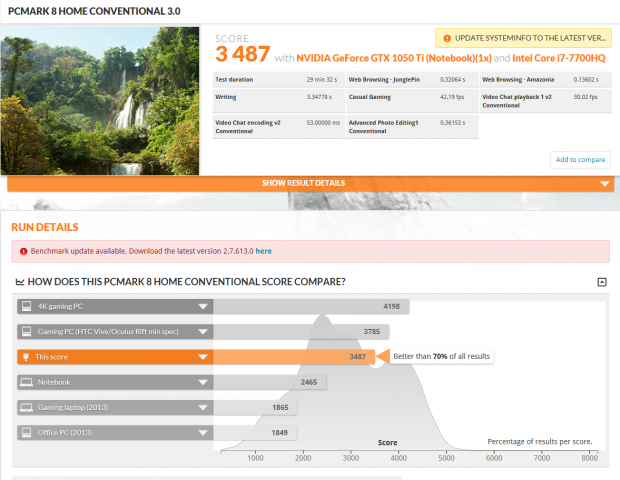Screen dimensions: 620x480
Task: Click the Advanced Photo Editing1 Conventional label
Action: [384, 127]
